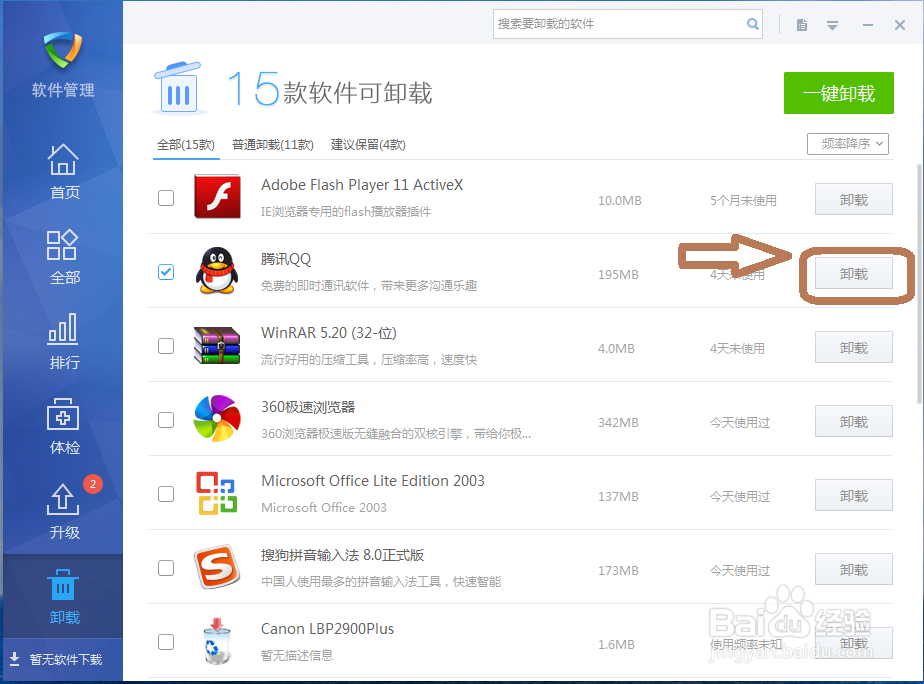The height and width of the screenshot is (684, 924).
Task: Click the title Adobe Flash Player 11 ActiveX
Action: 362,185
